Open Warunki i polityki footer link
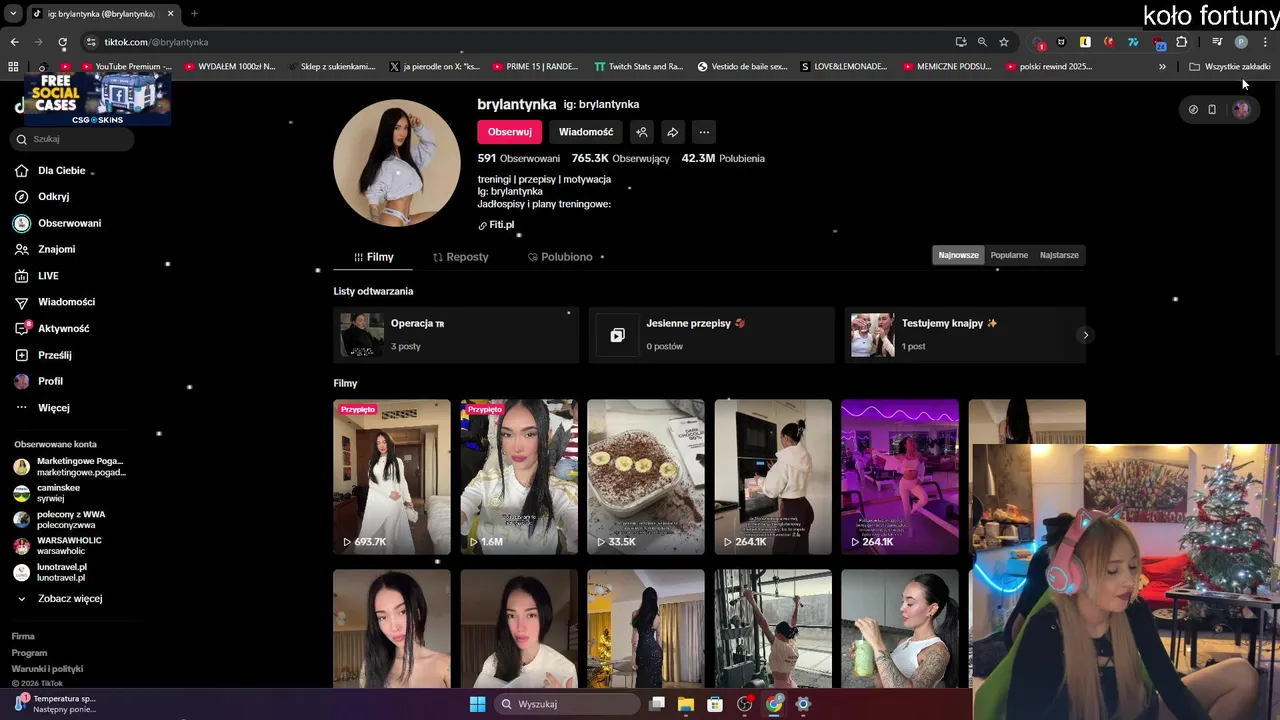The width and height of the screenshot is (1280, 720). click(x=47, y=669)
